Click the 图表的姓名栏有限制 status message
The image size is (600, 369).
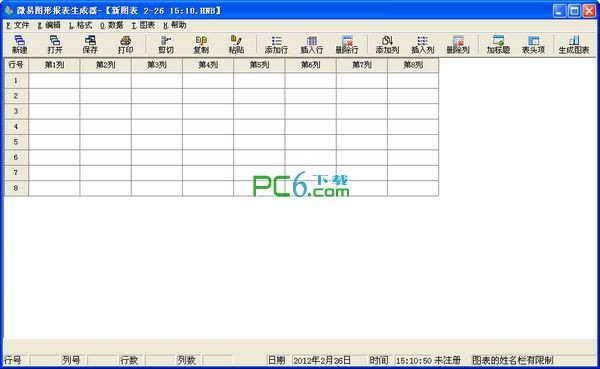click(512, 360)
